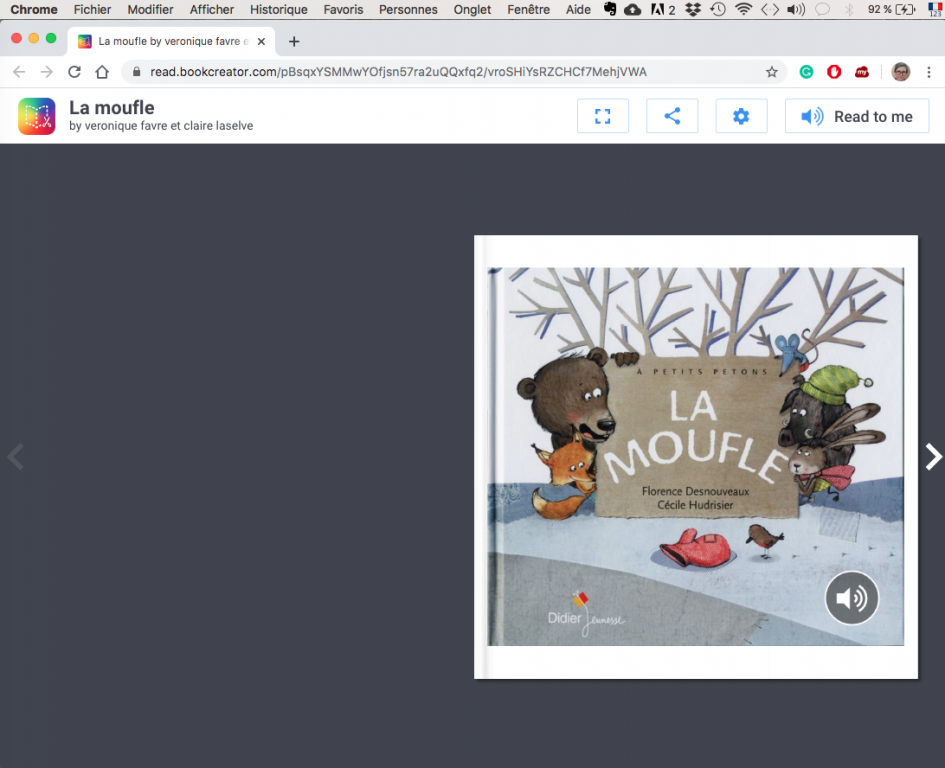945x768 pixels.
Task: Open the Time Machine menu bar icon
Action: coord(718,9)
